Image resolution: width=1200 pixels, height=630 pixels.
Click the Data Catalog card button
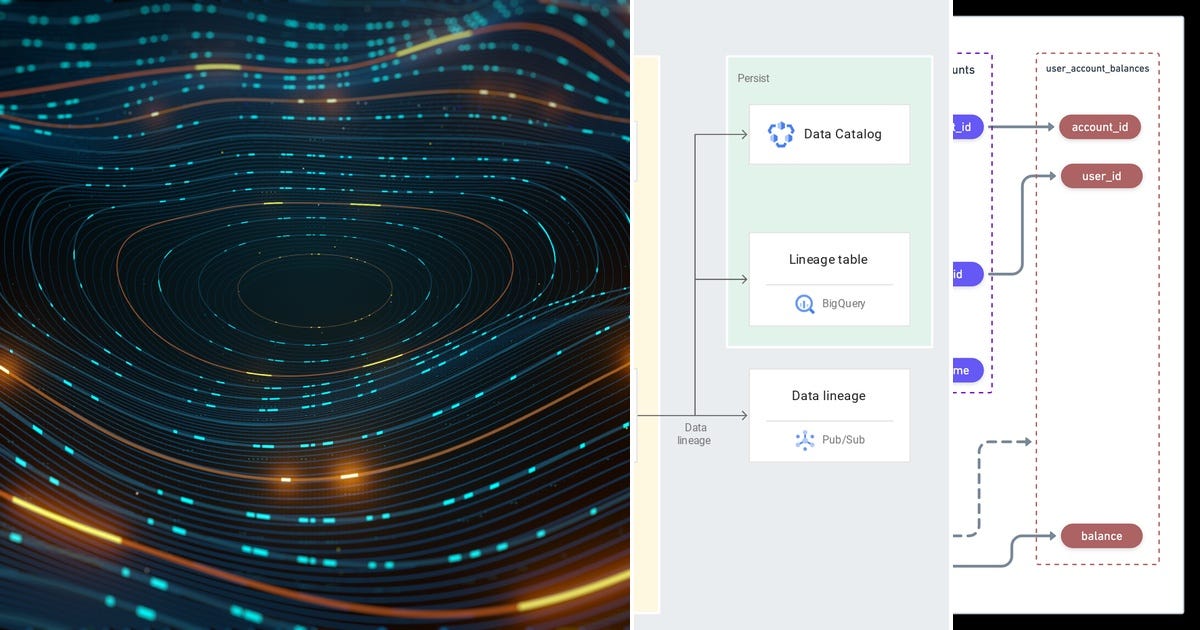coord(828,134)
